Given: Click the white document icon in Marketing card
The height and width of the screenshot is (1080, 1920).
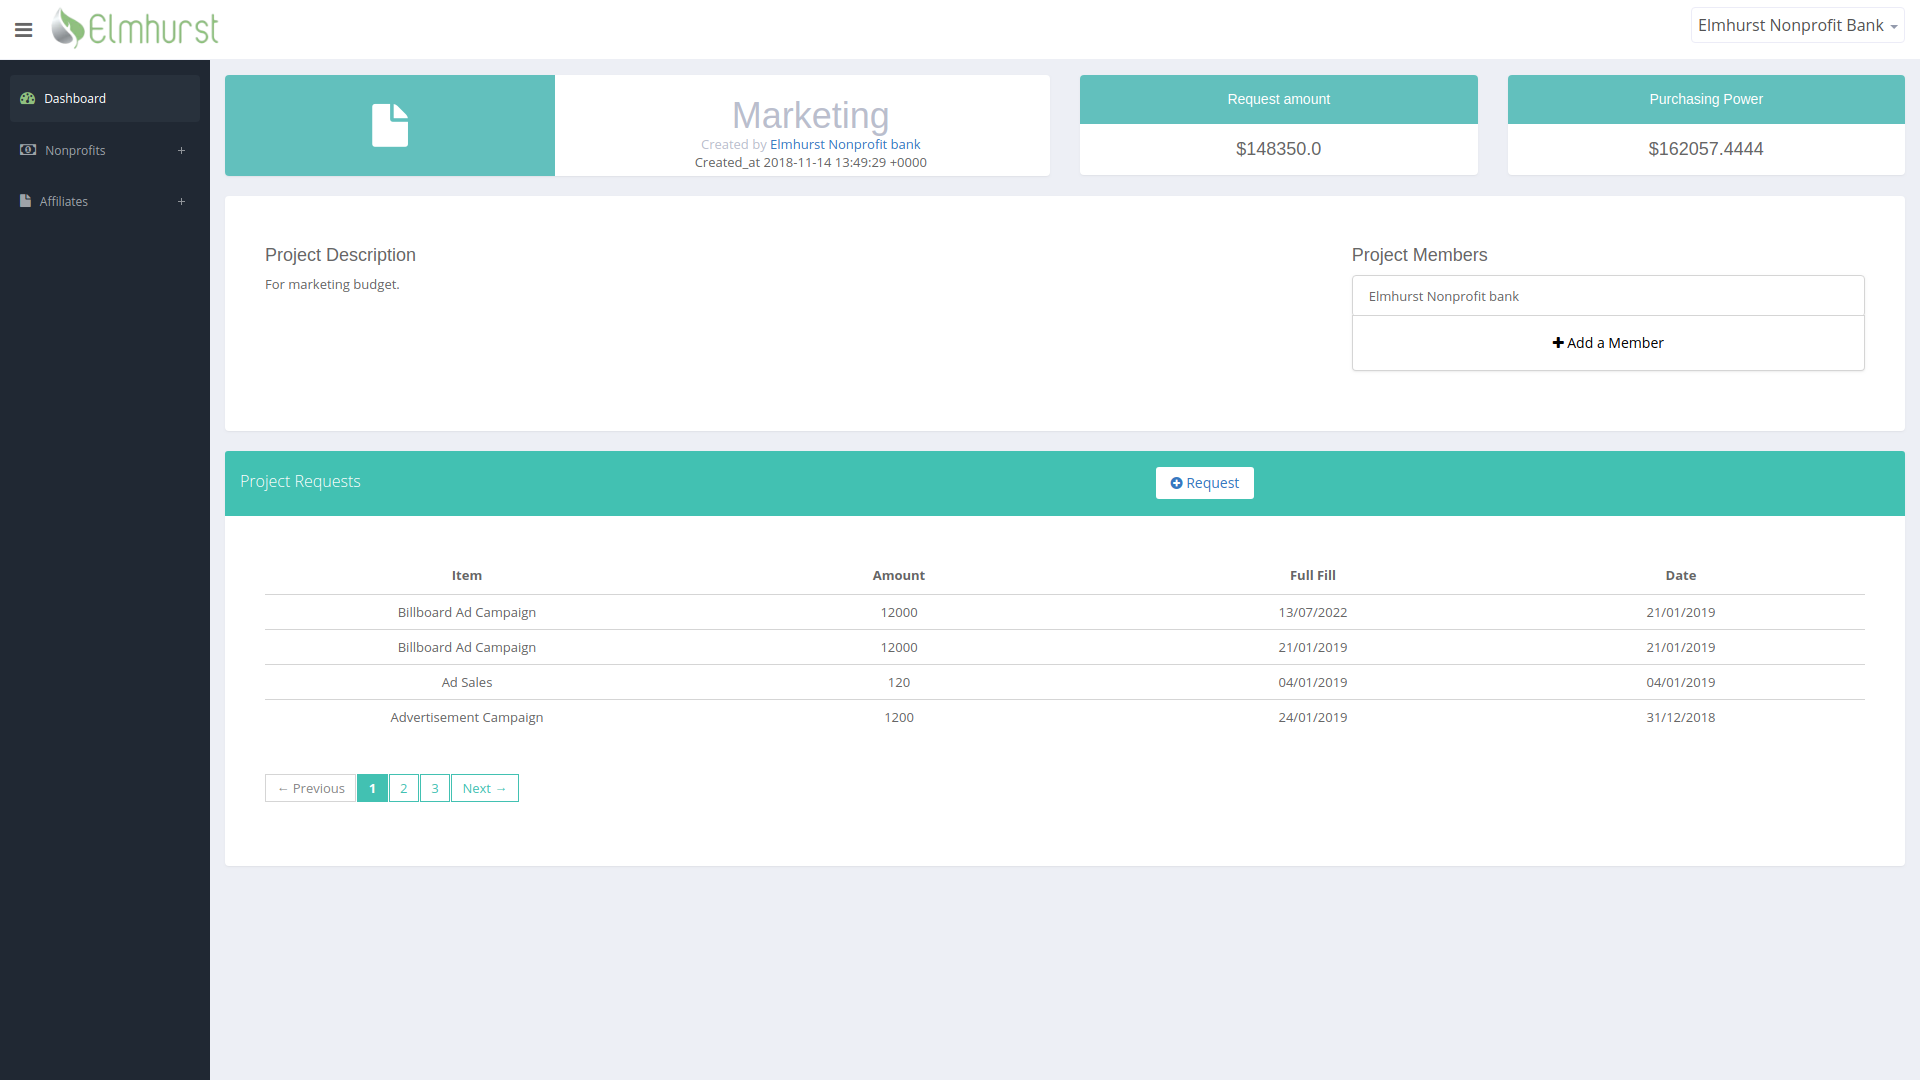Looking at the screenshot, I should 390,125.
